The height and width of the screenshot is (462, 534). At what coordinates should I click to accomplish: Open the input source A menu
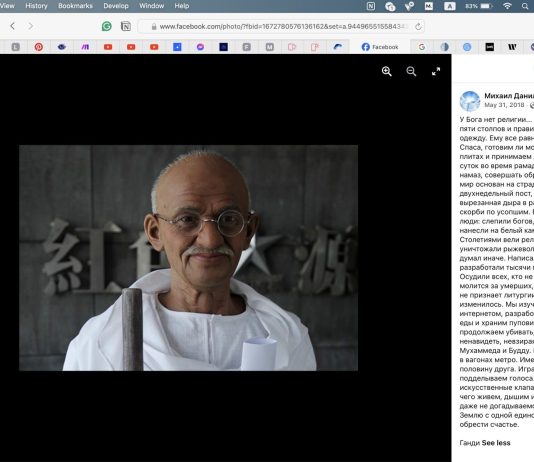coord(450,6)
